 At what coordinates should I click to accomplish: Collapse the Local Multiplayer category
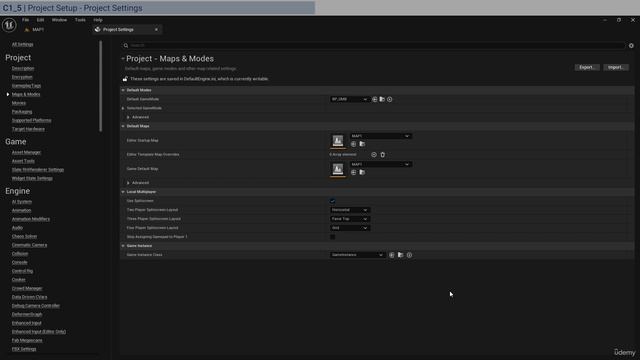coord(123,192)
